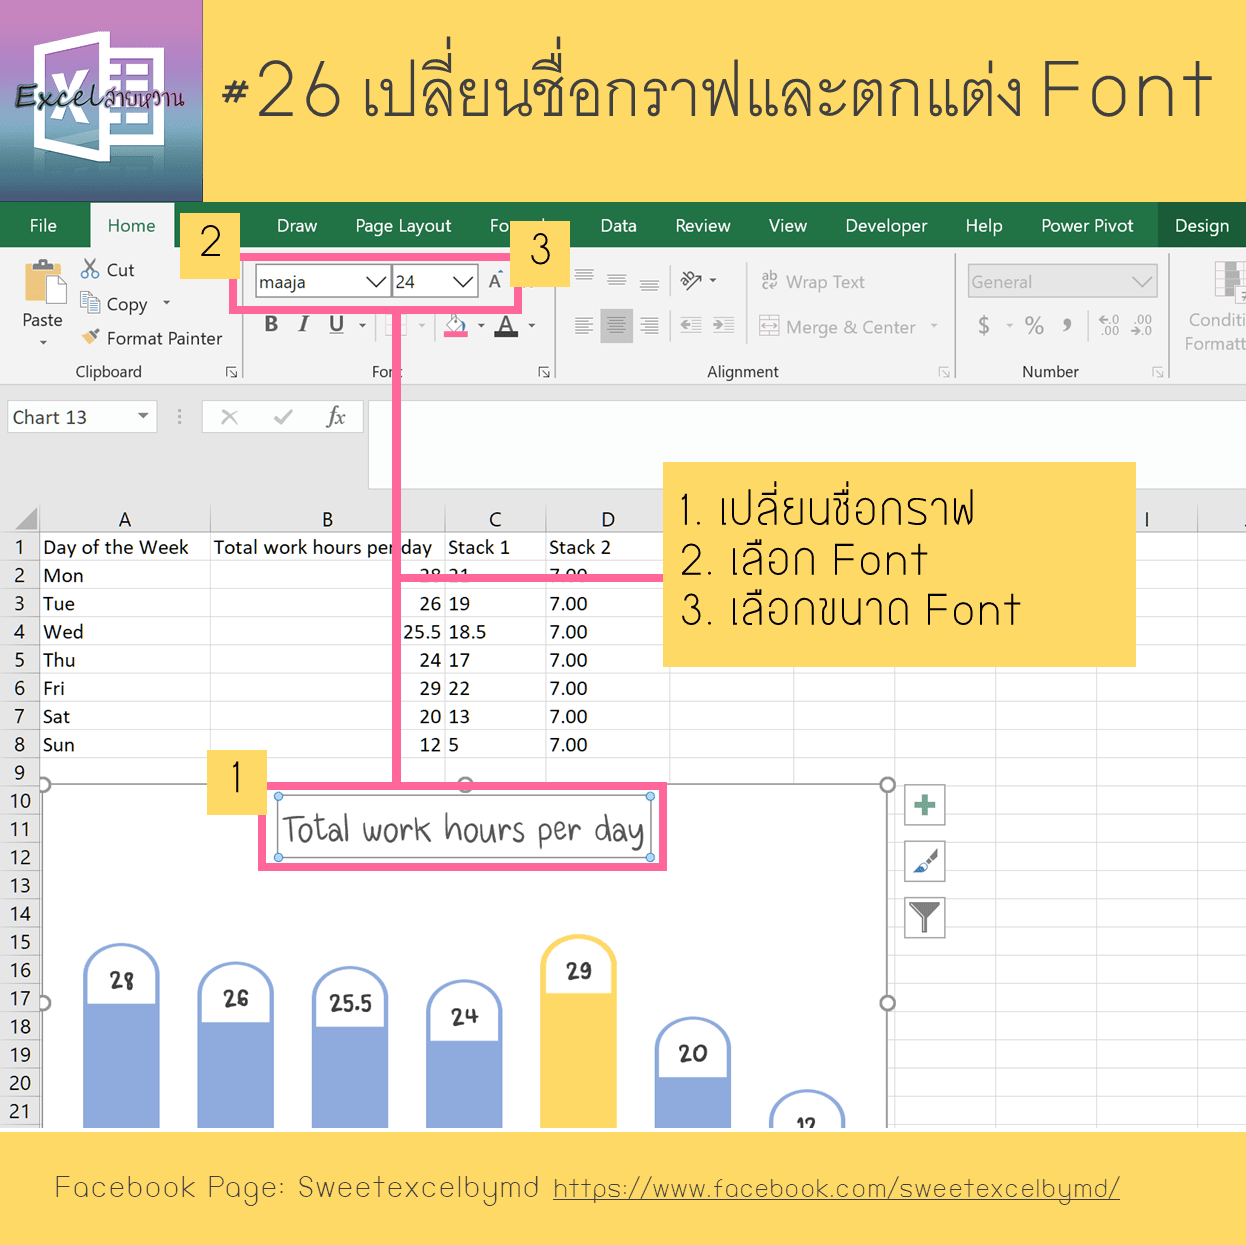
Task: Switch to the Review tab
Action: coord(703,225)
